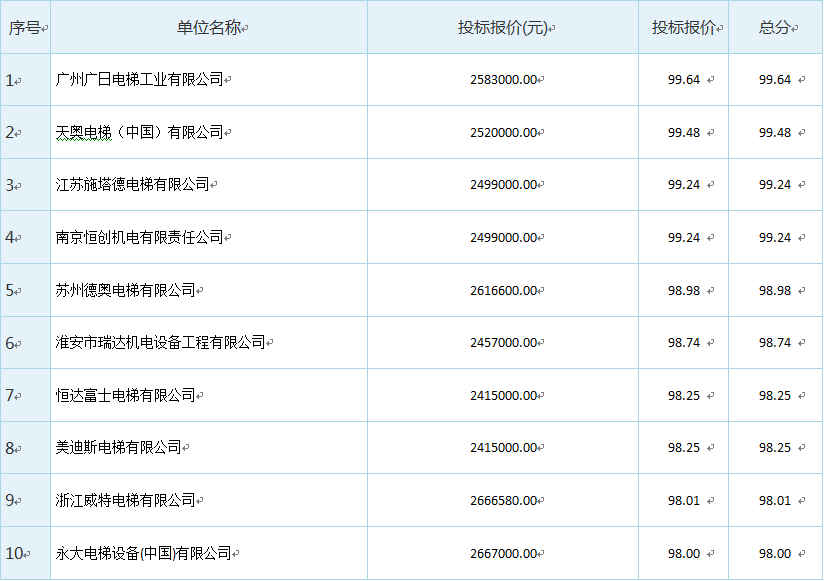Click the 总分 value 98.98
Image resolution: width=824 pixels, height=581 pixels.
click(x=775, y=290)
